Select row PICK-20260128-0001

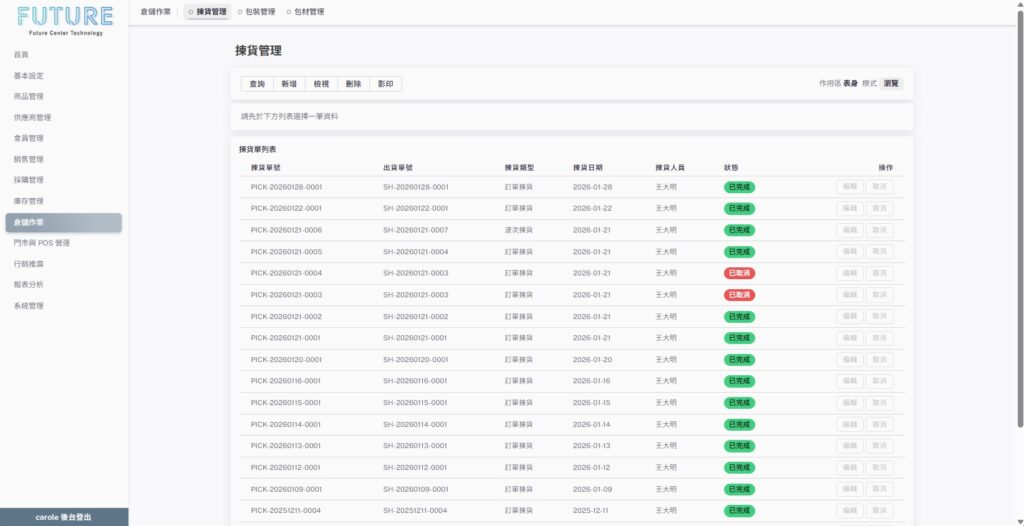571,188
